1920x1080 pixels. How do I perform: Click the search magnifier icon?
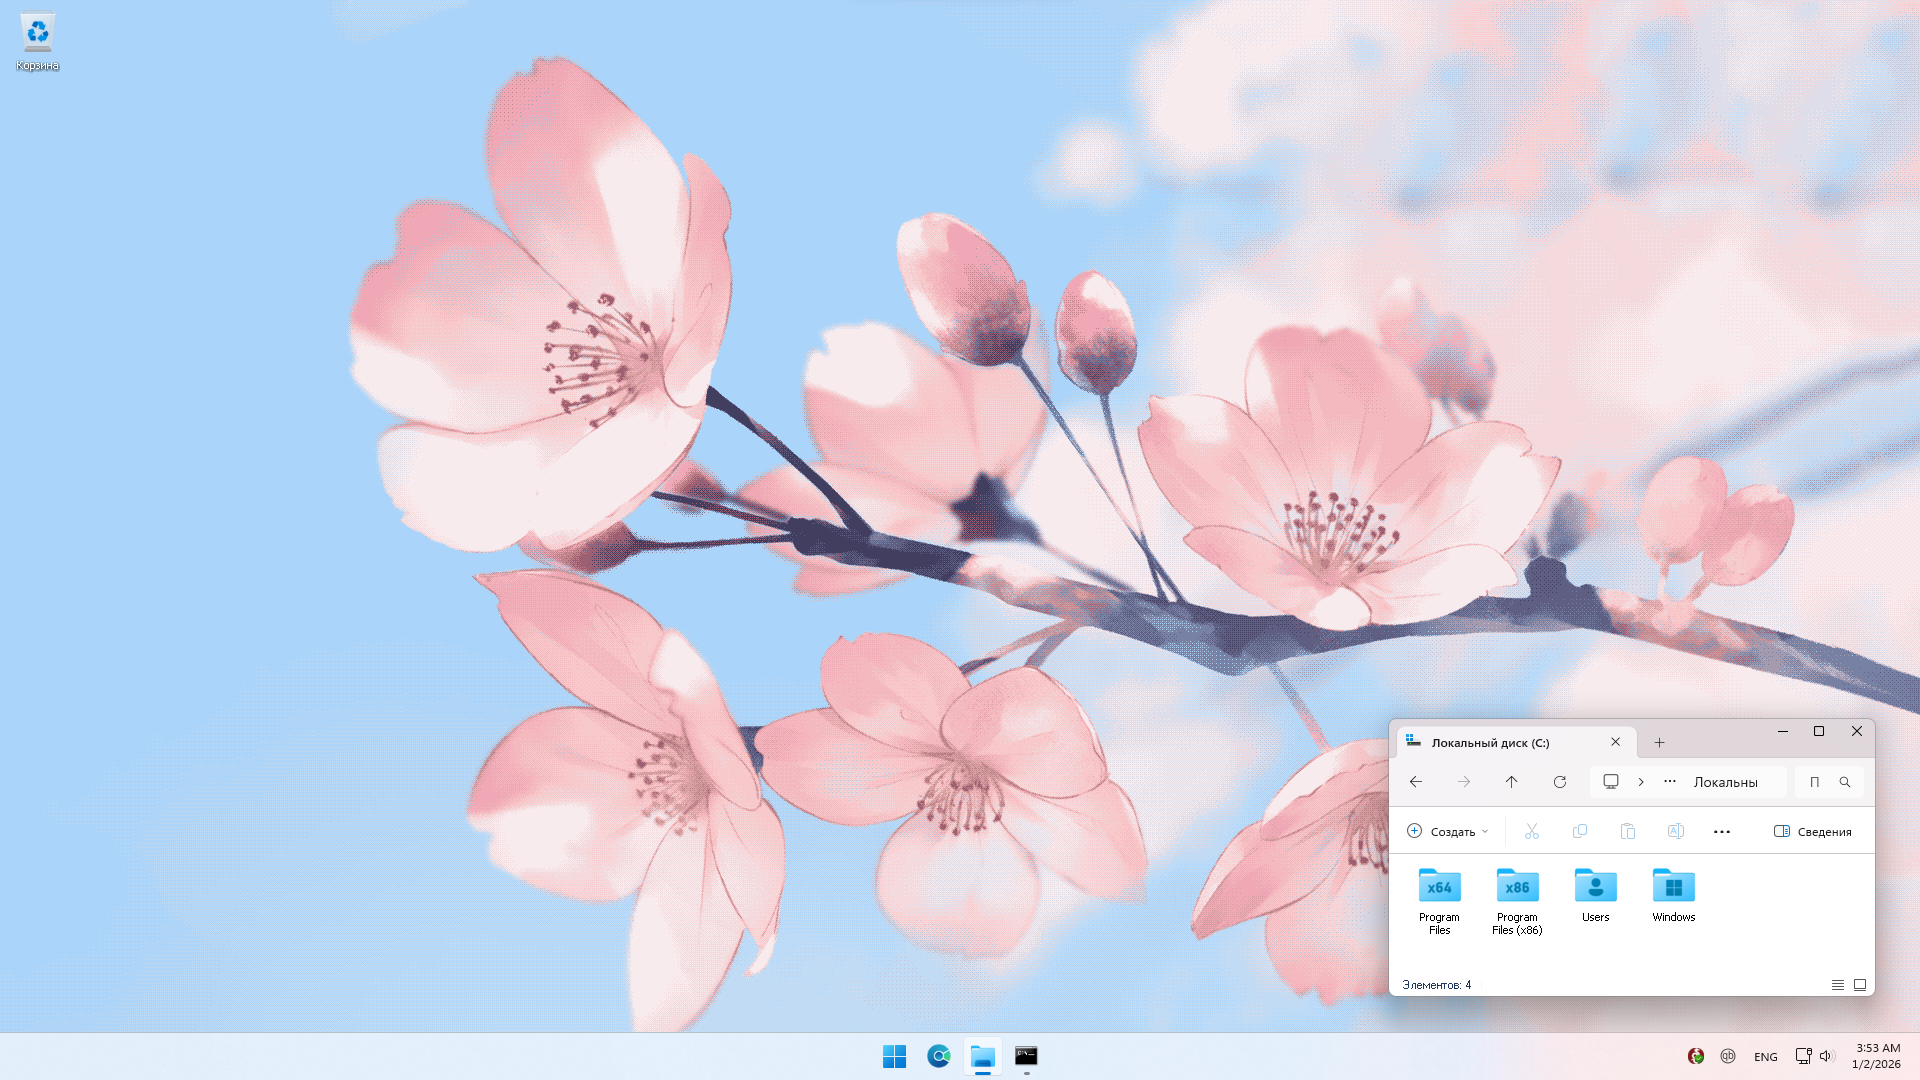coord(1845,782)
